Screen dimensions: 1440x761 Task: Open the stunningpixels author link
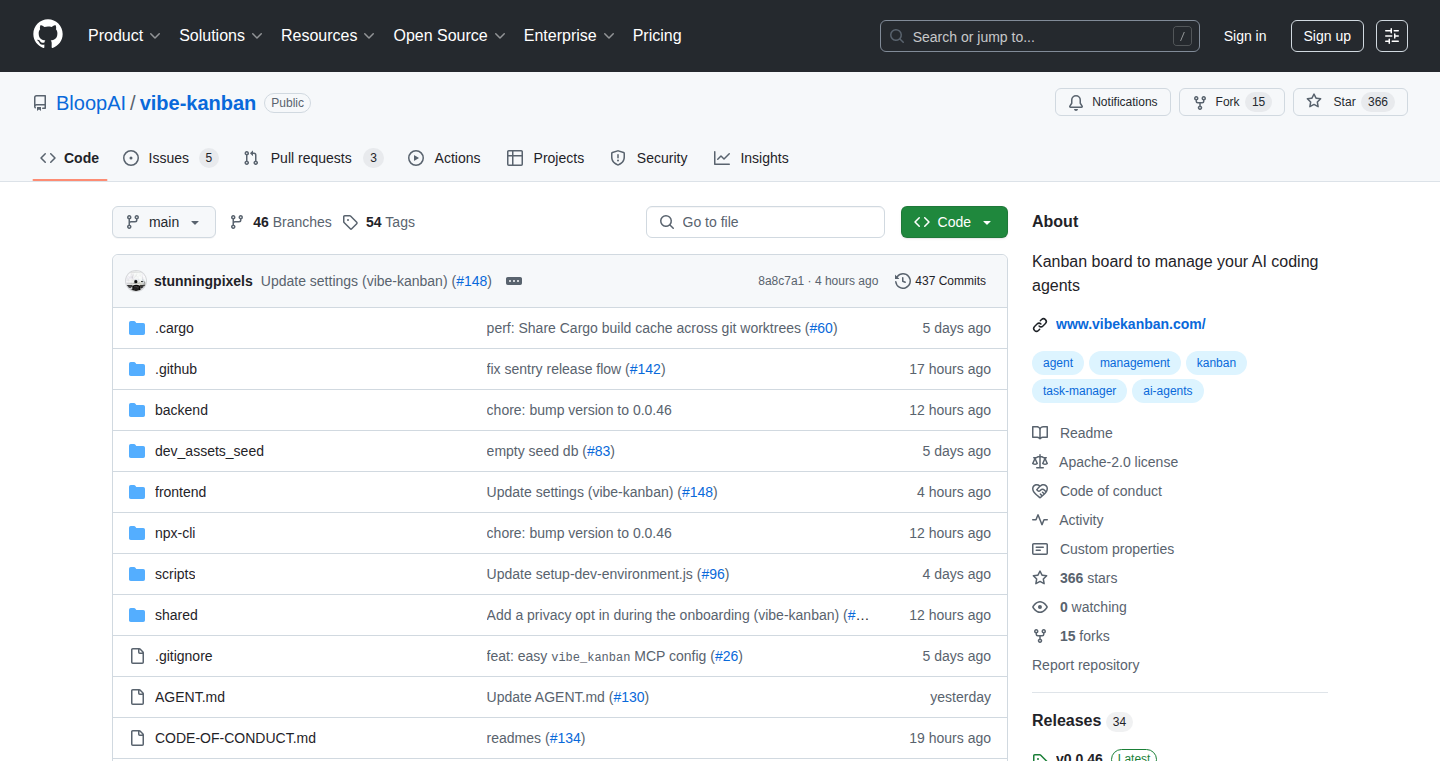pos(203,281)
